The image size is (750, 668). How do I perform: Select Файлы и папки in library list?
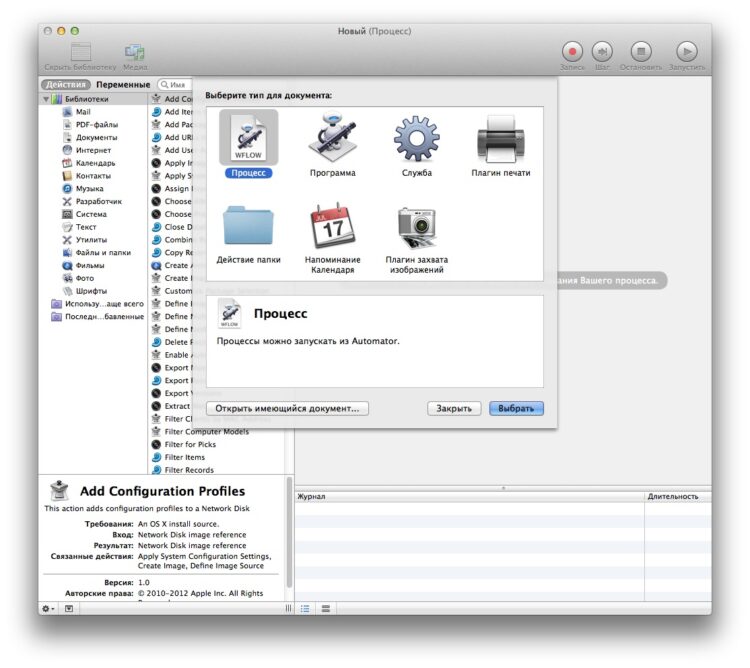(x=104, y=253)
